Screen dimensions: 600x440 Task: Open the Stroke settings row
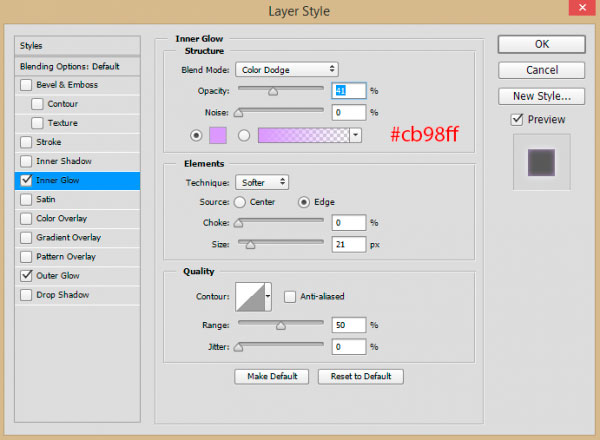click(77, 142)
